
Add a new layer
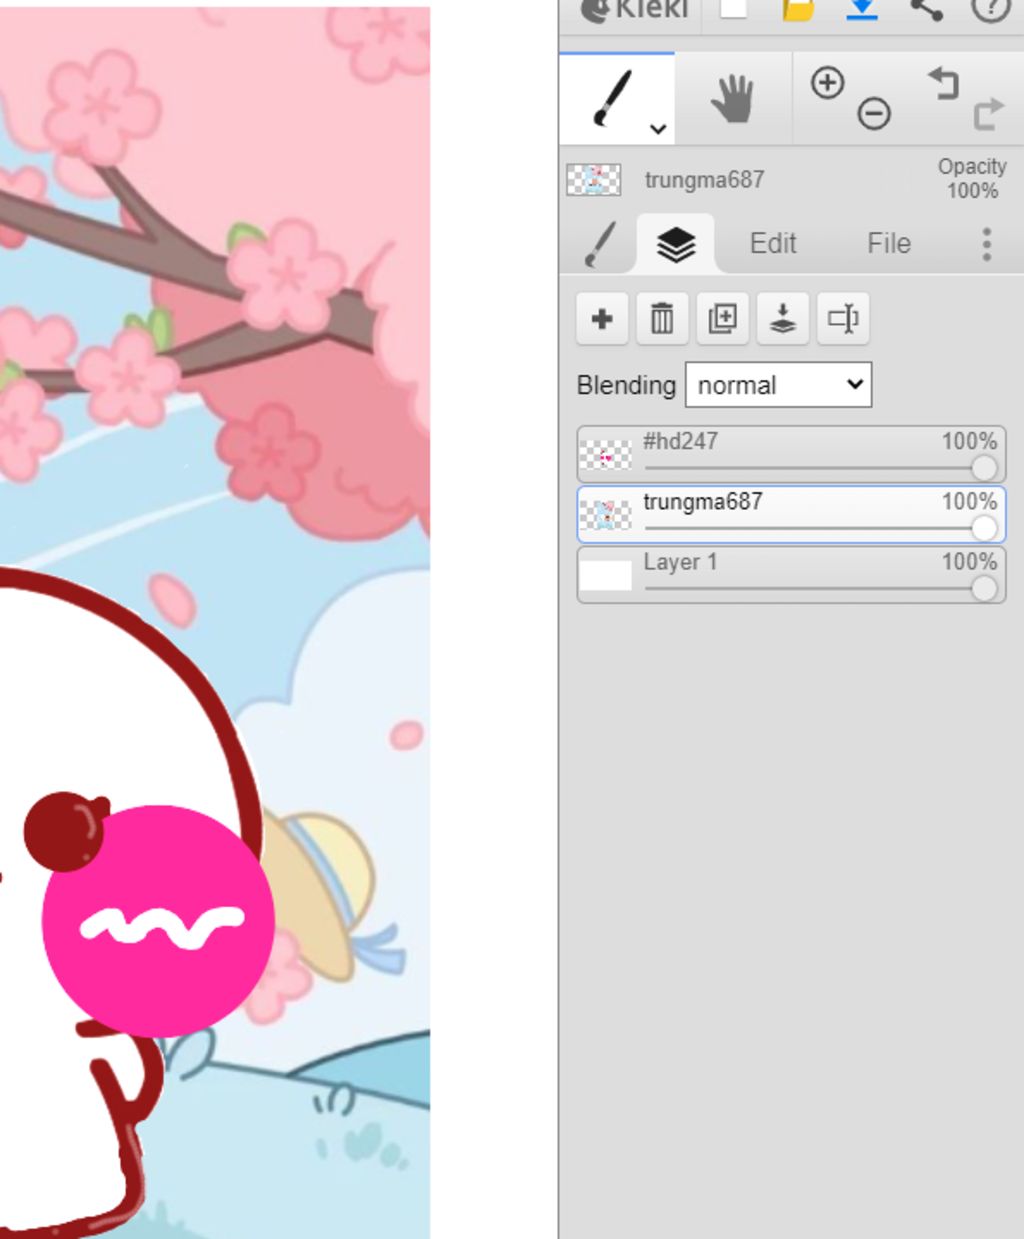(602, 319)
